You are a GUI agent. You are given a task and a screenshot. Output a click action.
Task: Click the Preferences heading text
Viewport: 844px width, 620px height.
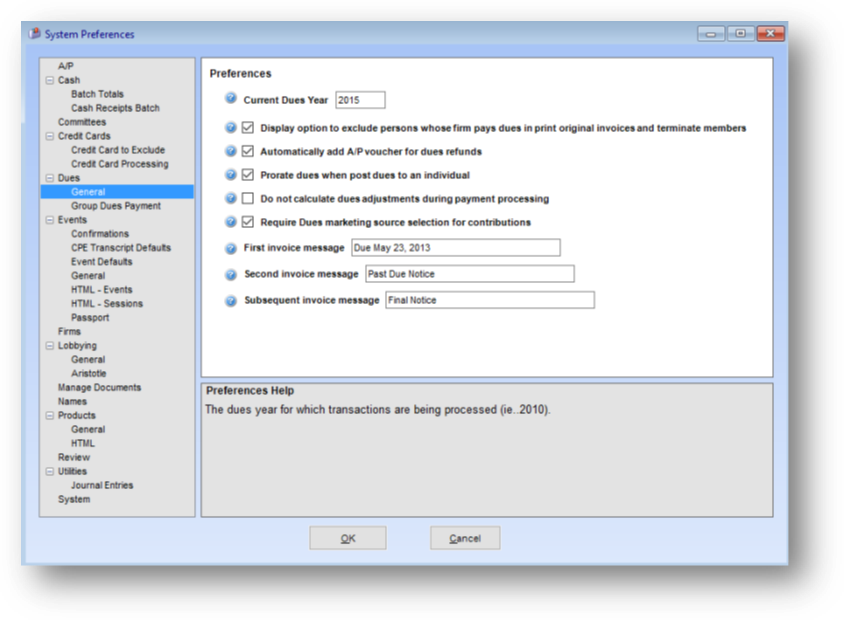click(241, 74)
